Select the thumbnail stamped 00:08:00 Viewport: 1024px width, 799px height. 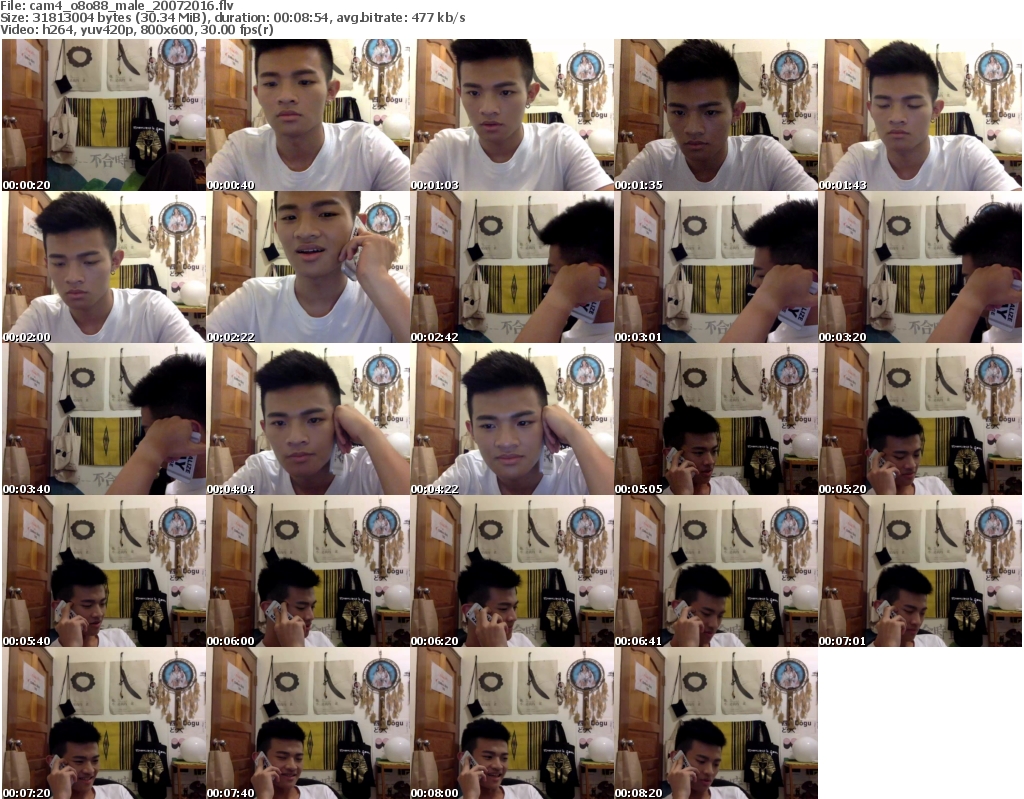coord(512,723)
